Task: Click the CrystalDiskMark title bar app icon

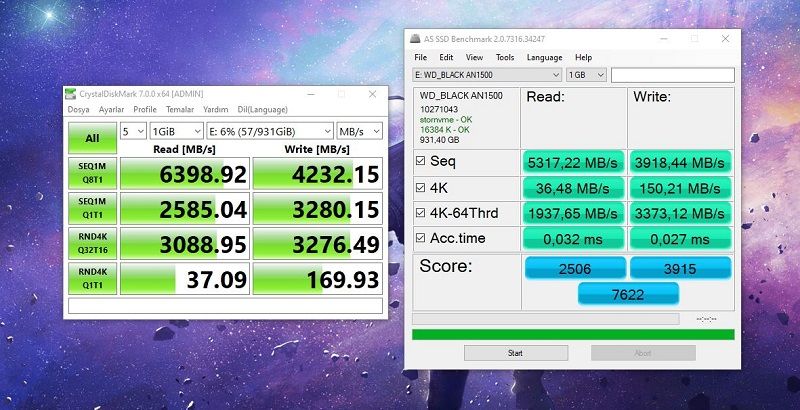Action: [x=71, y=94]
